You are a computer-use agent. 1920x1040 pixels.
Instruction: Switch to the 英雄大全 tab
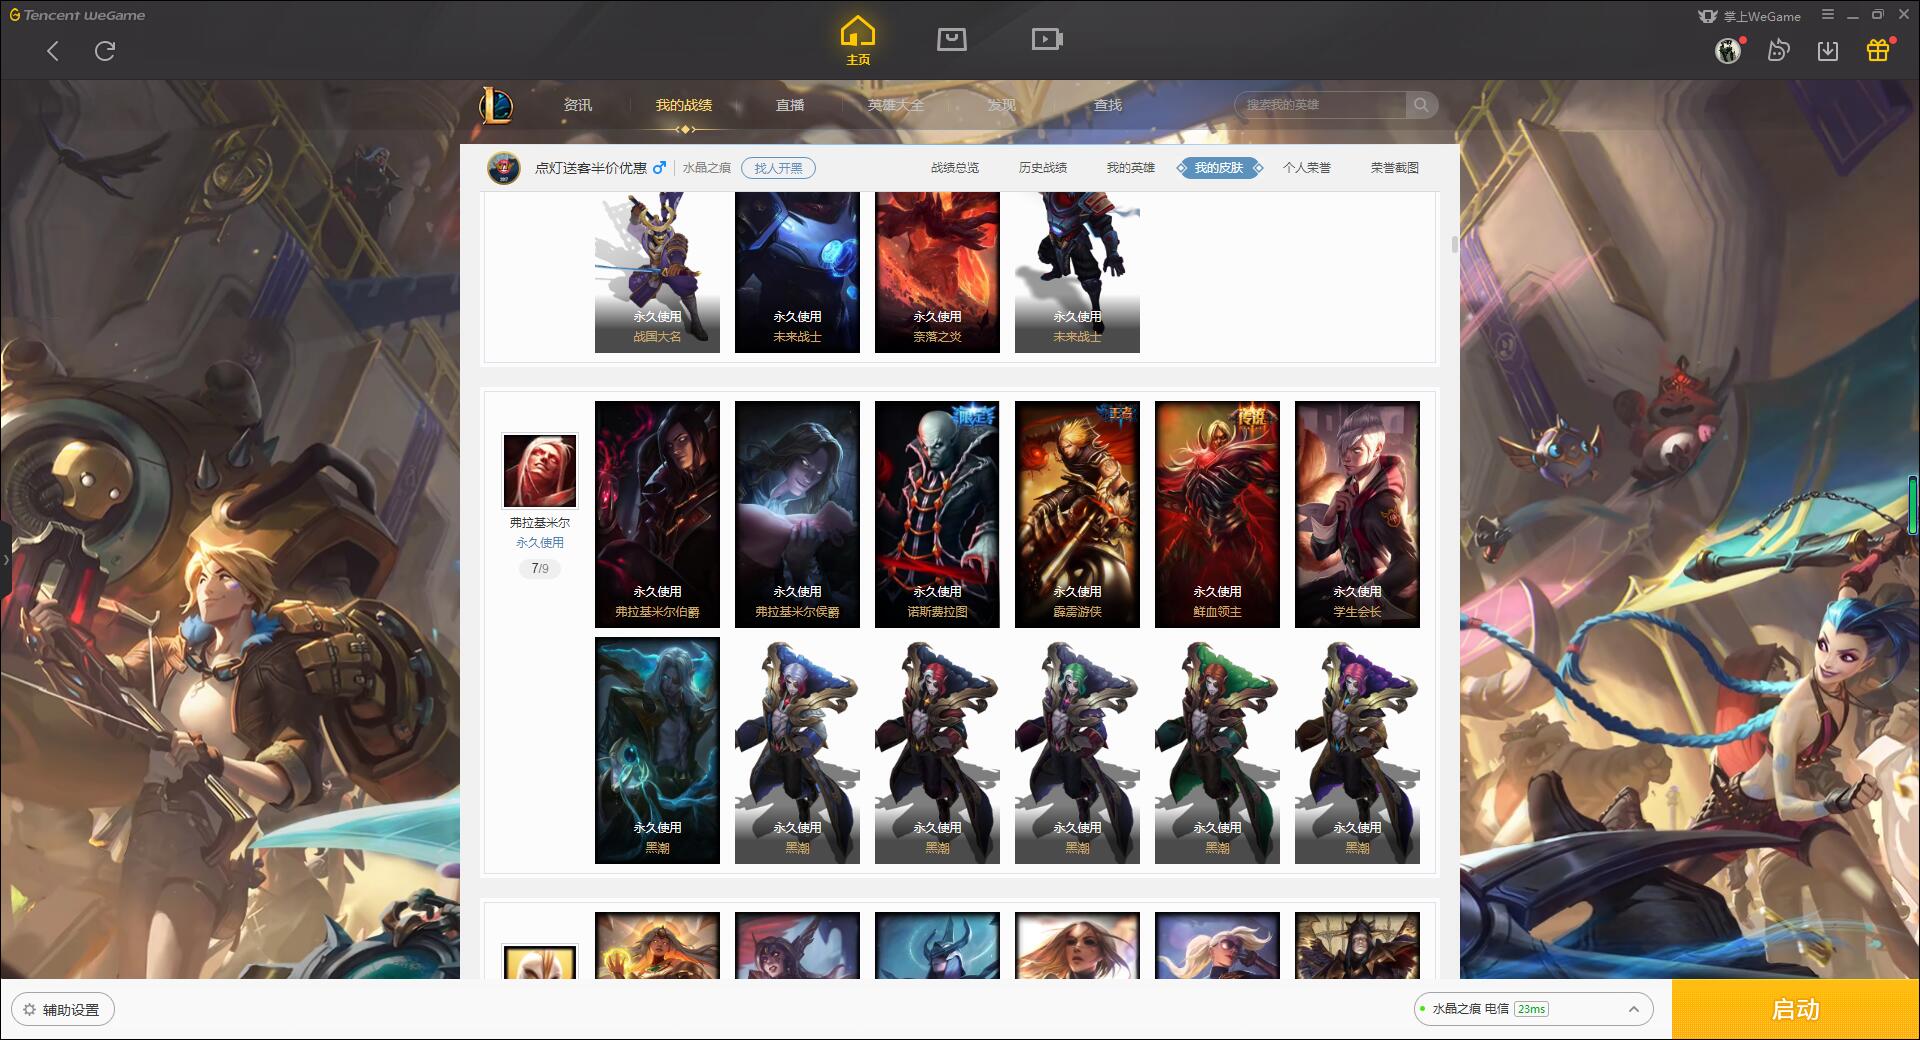coord(896,105)
